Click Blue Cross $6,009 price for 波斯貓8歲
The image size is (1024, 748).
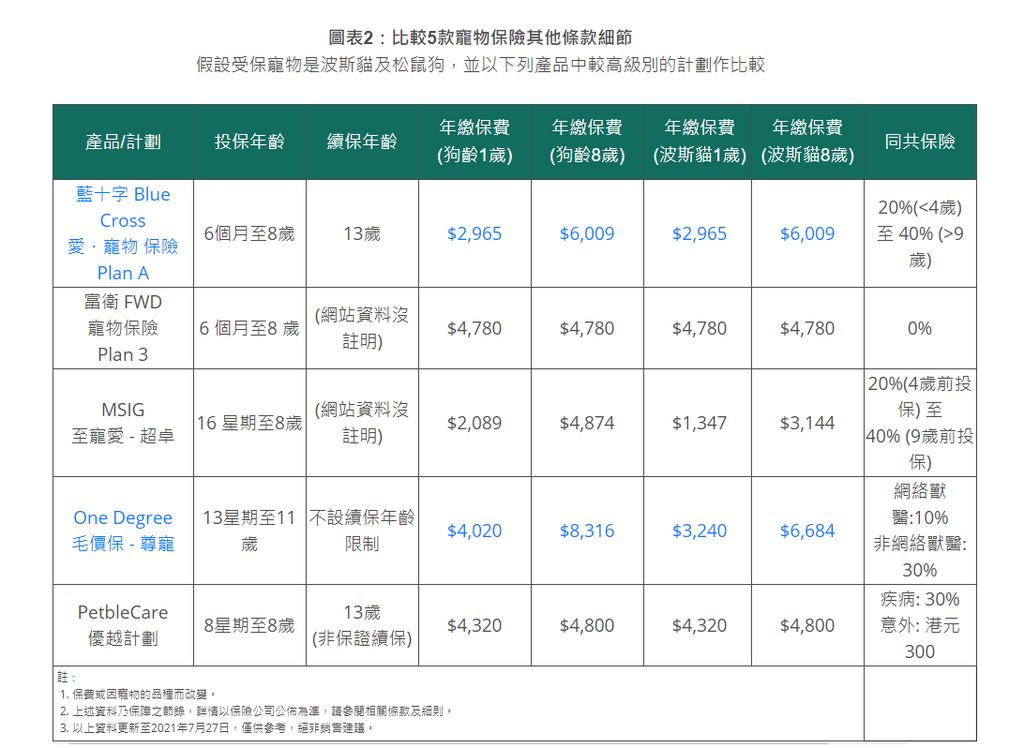click(x=807, y=234)
